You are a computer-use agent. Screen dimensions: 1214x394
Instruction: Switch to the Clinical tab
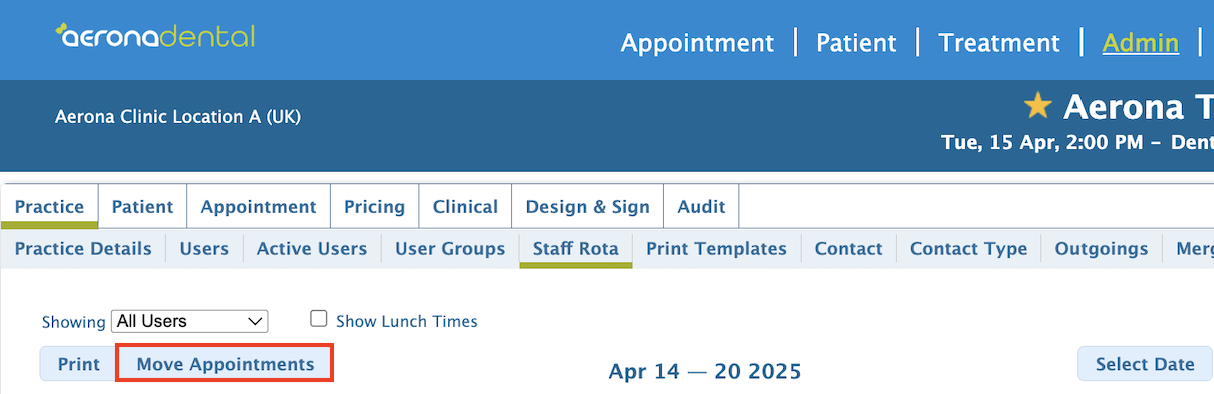pyautogui.click(x=465, y=207)
